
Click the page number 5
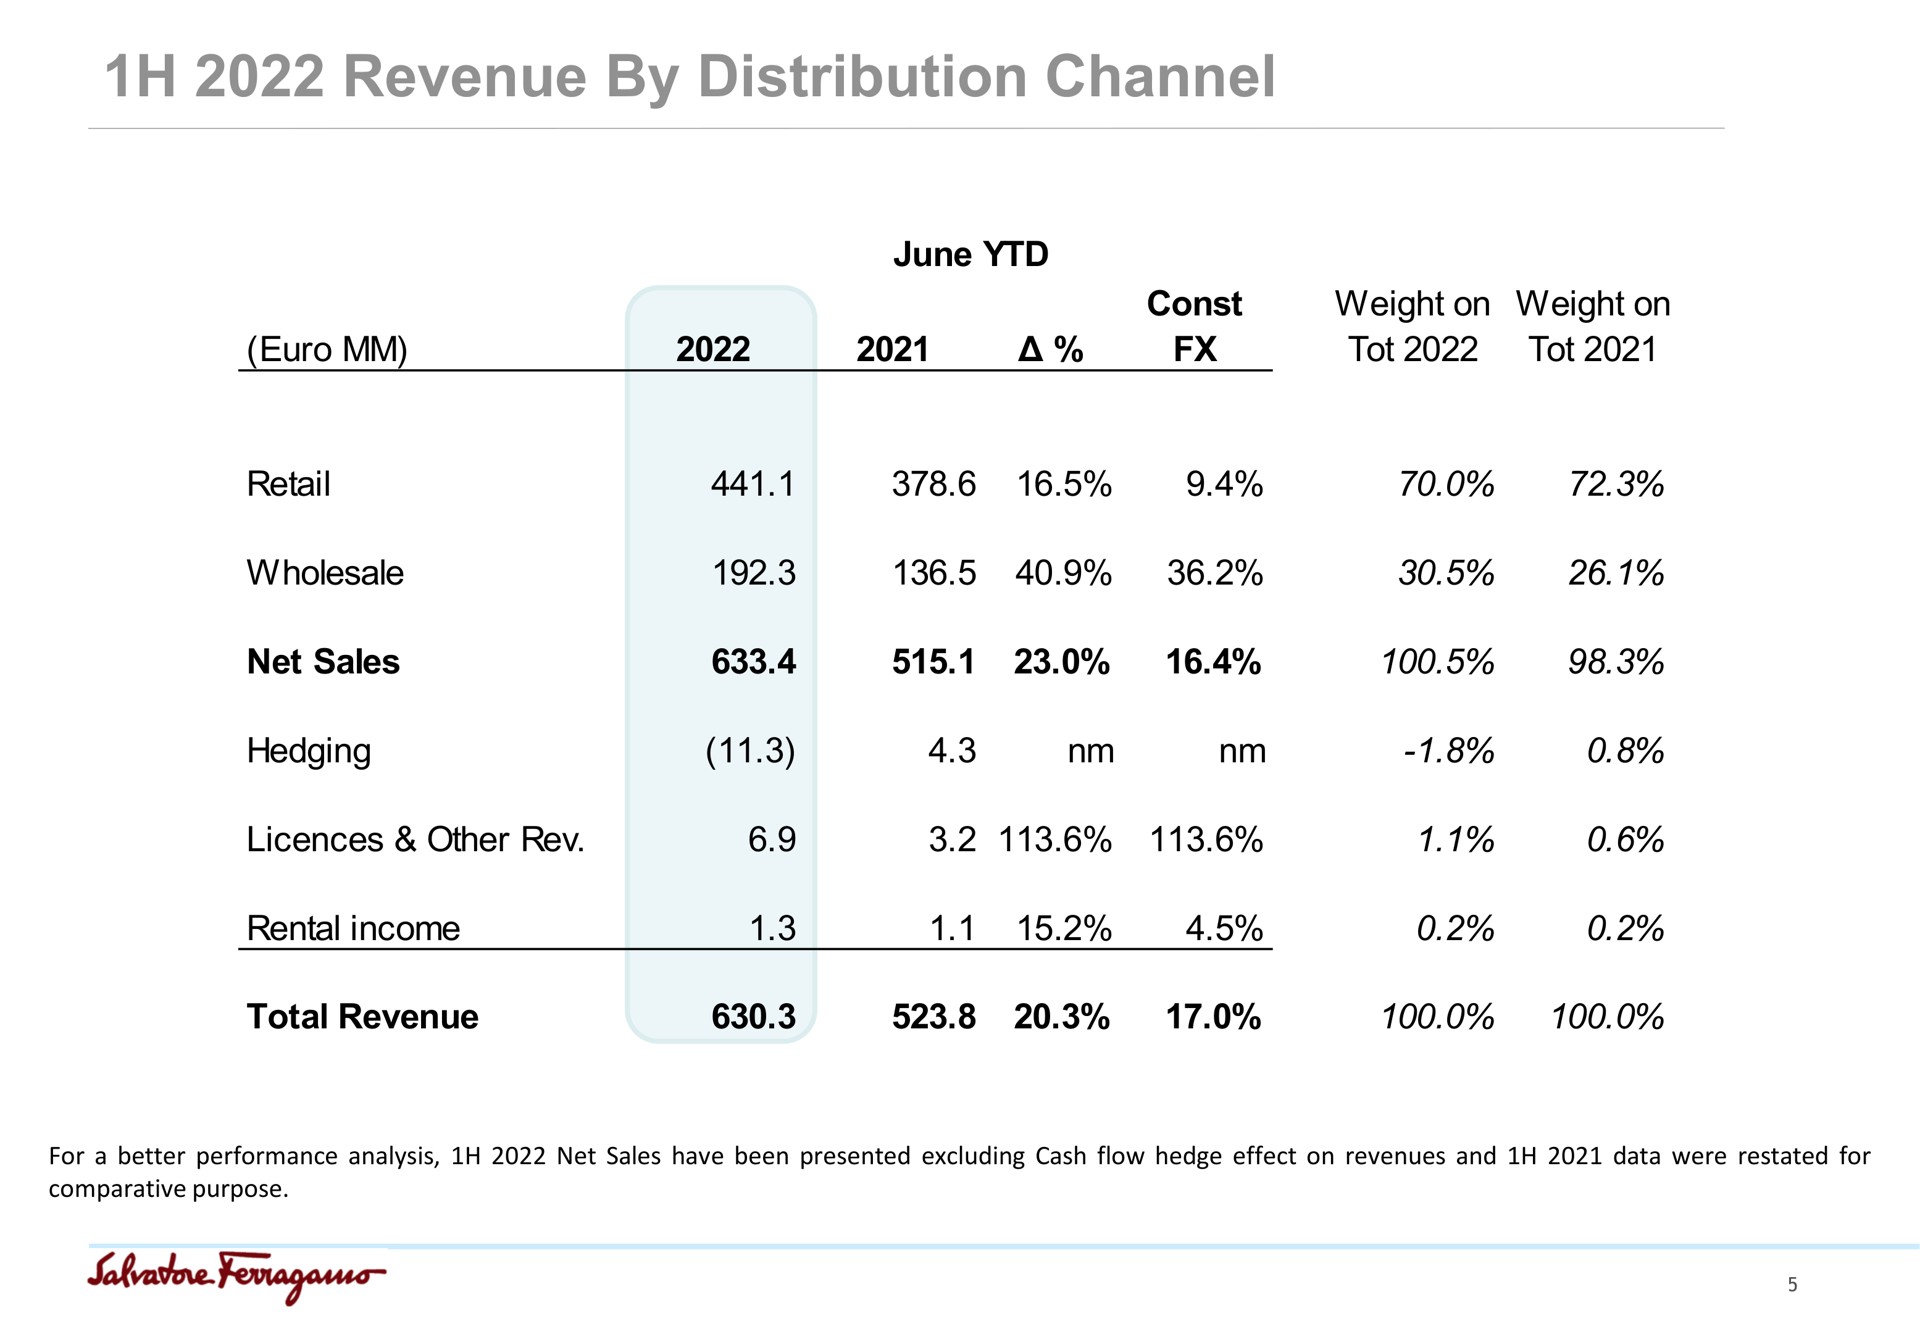(x=1793, y=1285)
